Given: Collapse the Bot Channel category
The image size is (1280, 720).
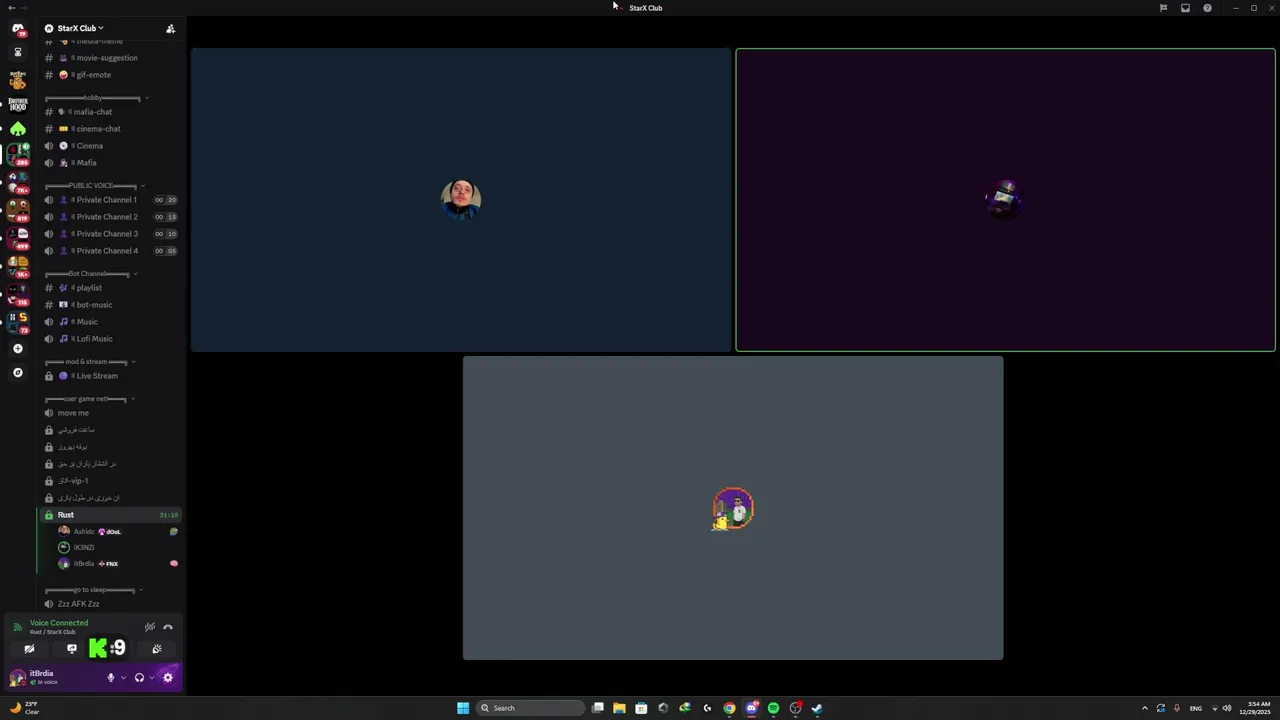Looking at the screenshot, I should (92, 273).
